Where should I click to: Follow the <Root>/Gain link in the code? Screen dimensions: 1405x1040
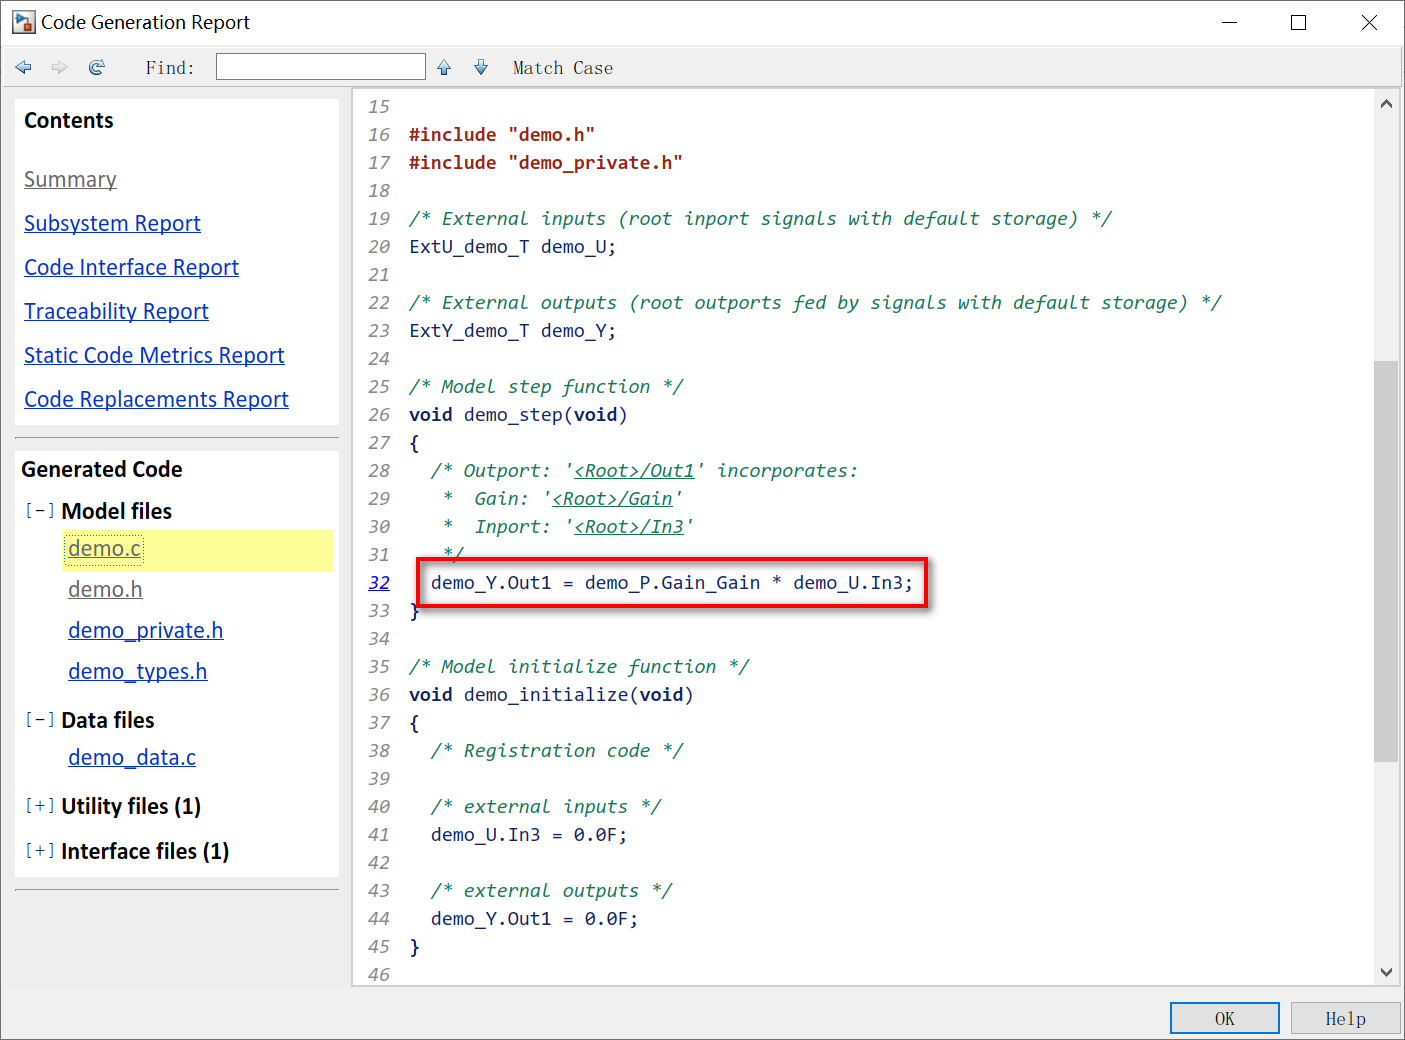tap(612, 499)
